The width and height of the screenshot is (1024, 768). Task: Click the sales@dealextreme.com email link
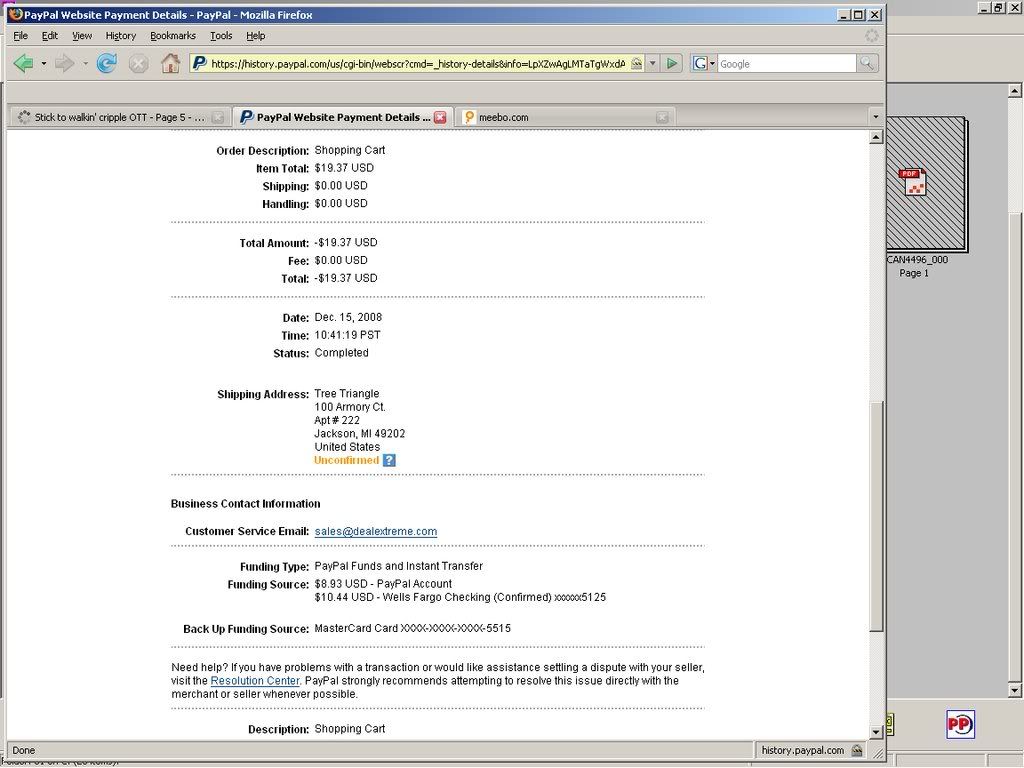click(376, 532)
